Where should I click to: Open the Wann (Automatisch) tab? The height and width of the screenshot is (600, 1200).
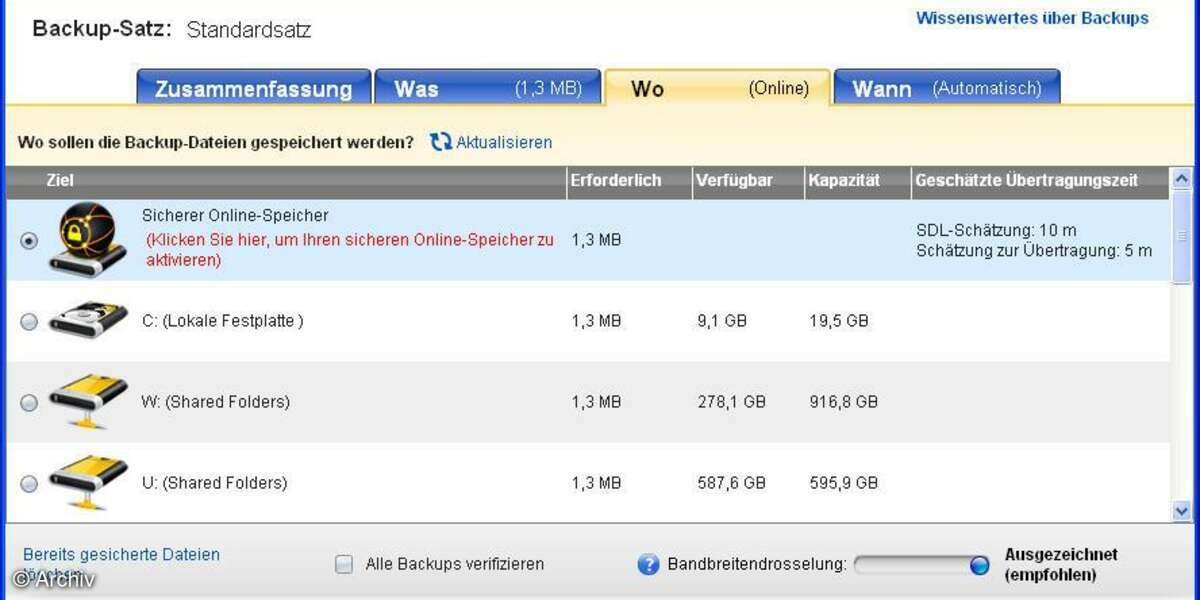946,88
